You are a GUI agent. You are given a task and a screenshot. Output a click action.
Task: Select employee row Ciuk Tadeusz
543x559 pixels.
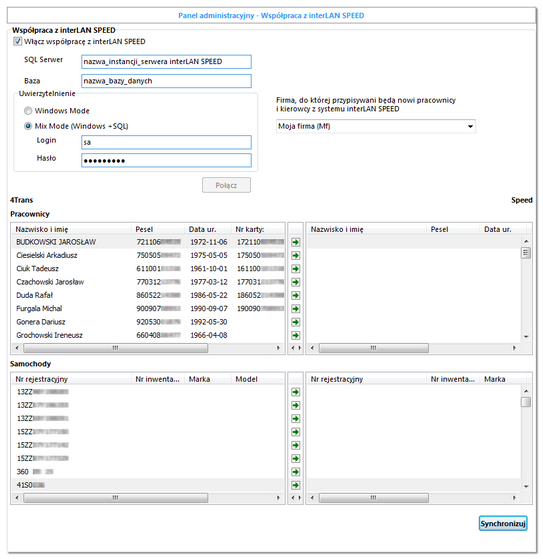(148, 268)
